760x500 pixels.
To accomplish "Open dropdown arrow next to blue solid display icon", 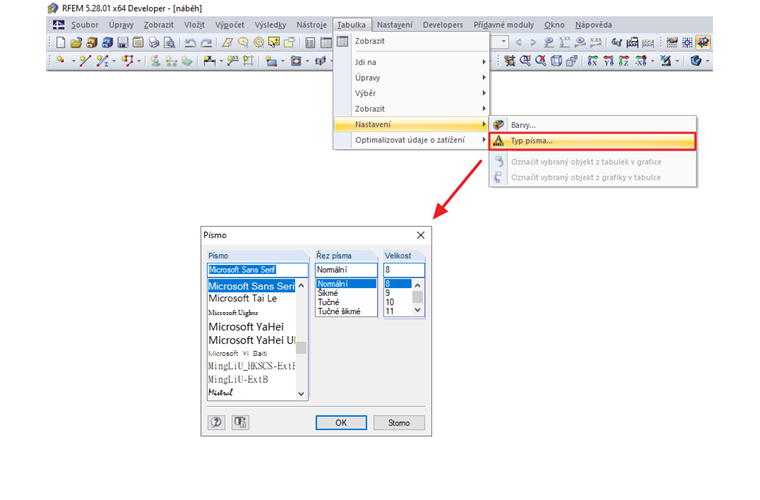I will [708, 61].
